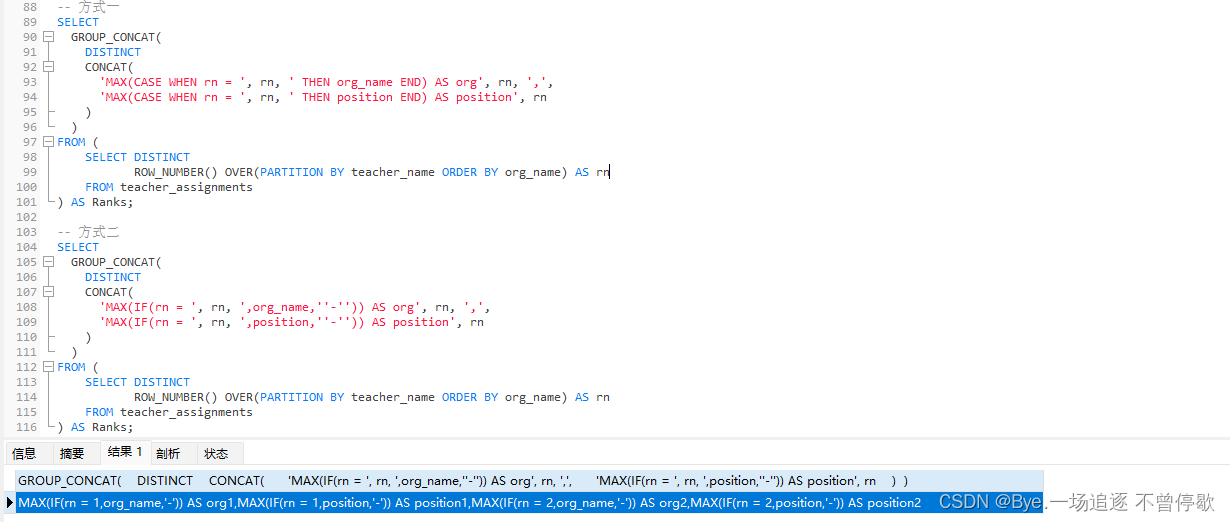Collapse the GROUP_CONCAT block on line 90
1230x522 pixels.
tap(48, 37)
